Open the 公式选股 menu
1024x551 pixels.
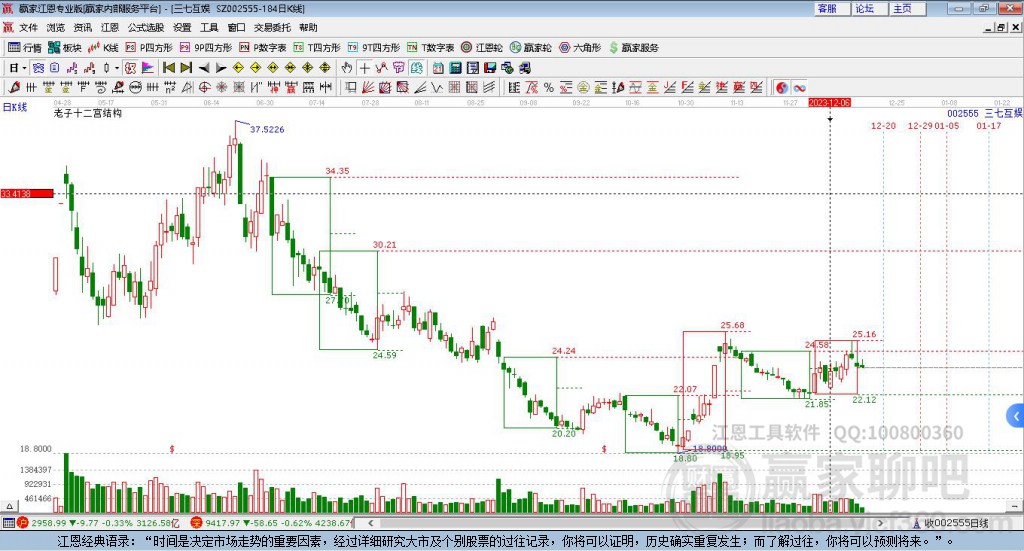click(x=146, y=27)
